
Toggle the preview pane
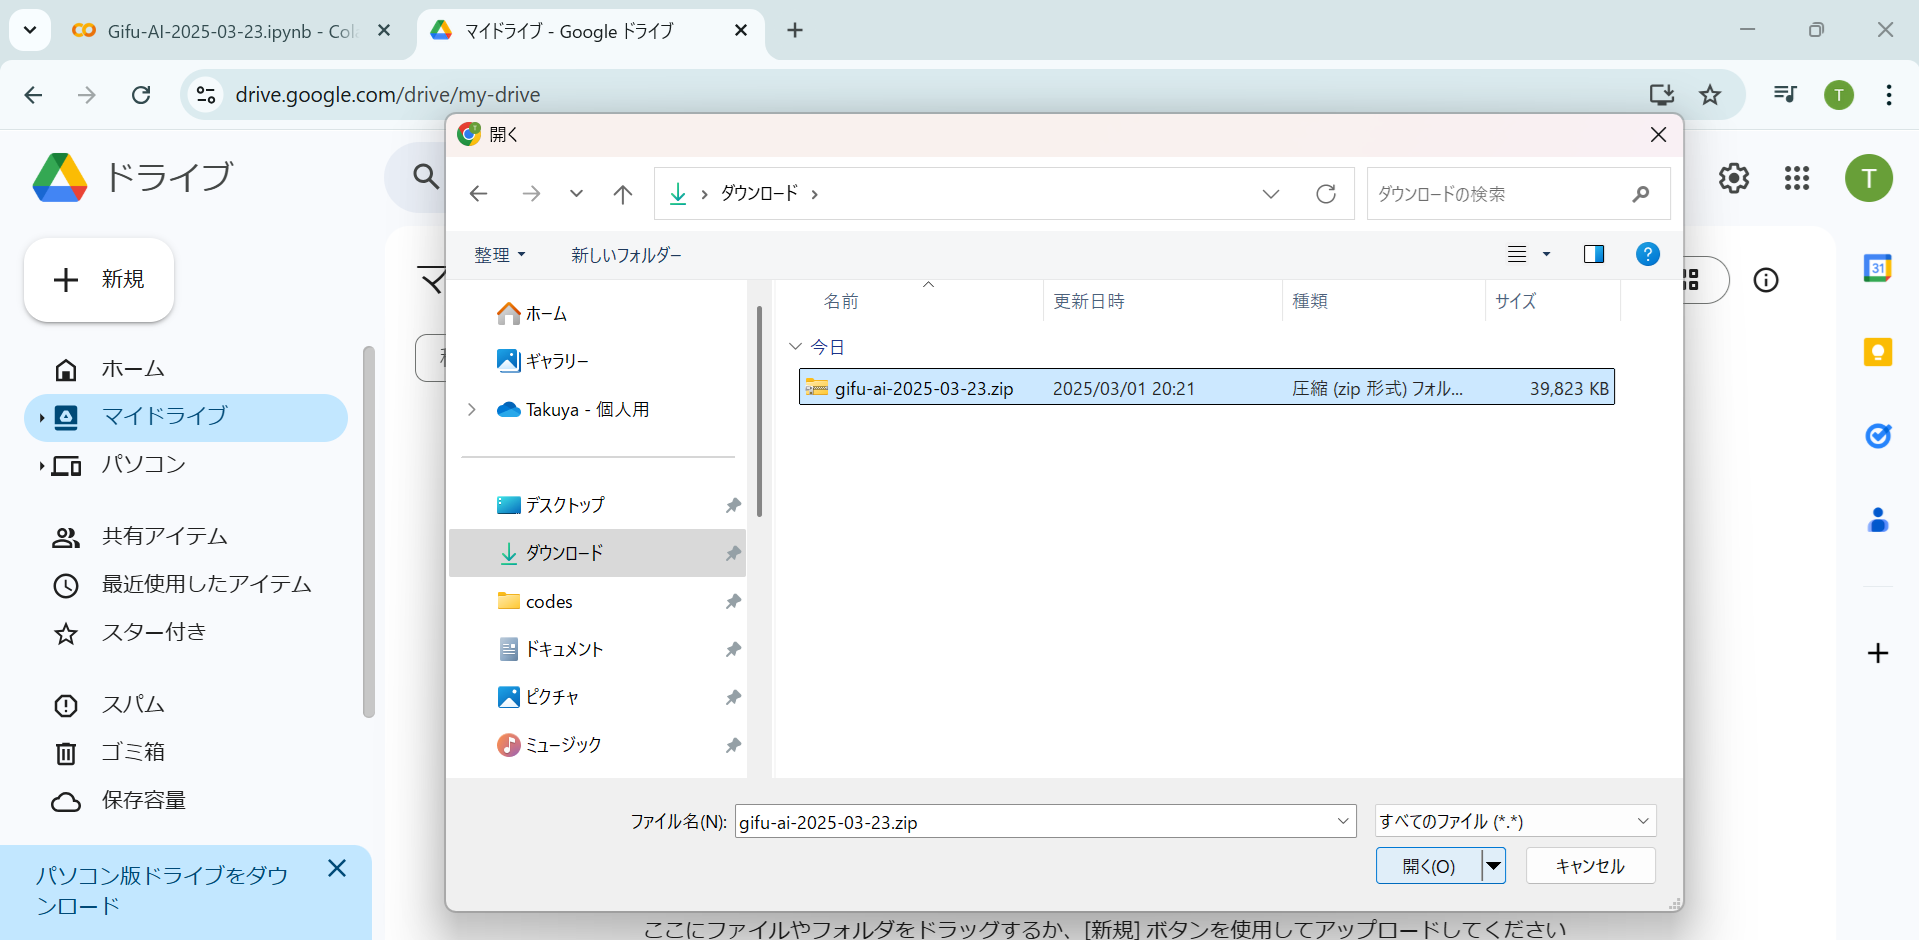[x=1594, y=254]
